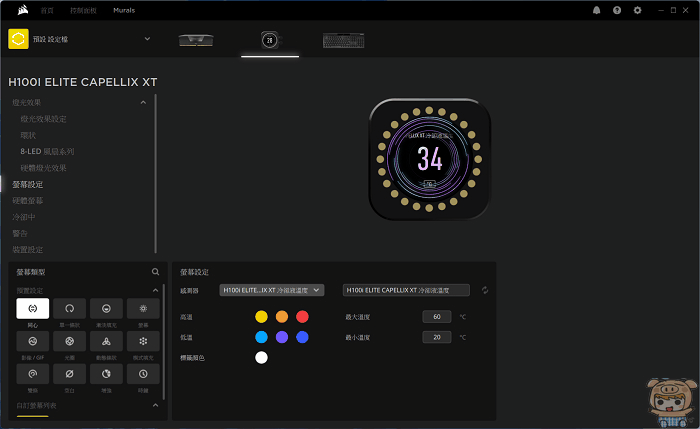Select the 同心 concentric screen type
This screenshot has width=700, height=429.
coord(33,308)
